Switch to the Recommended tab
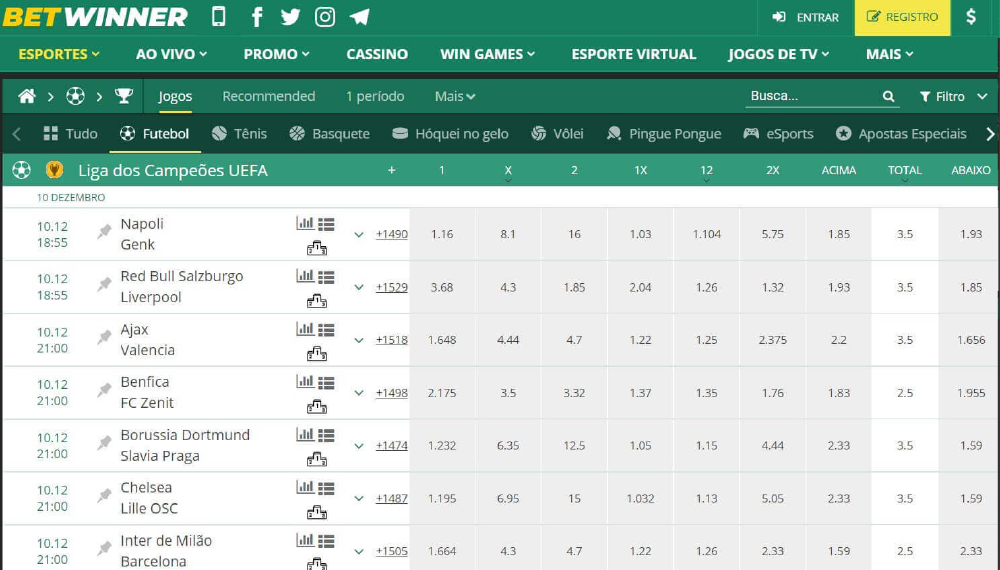1000x570 pixels. click(268, 96)
